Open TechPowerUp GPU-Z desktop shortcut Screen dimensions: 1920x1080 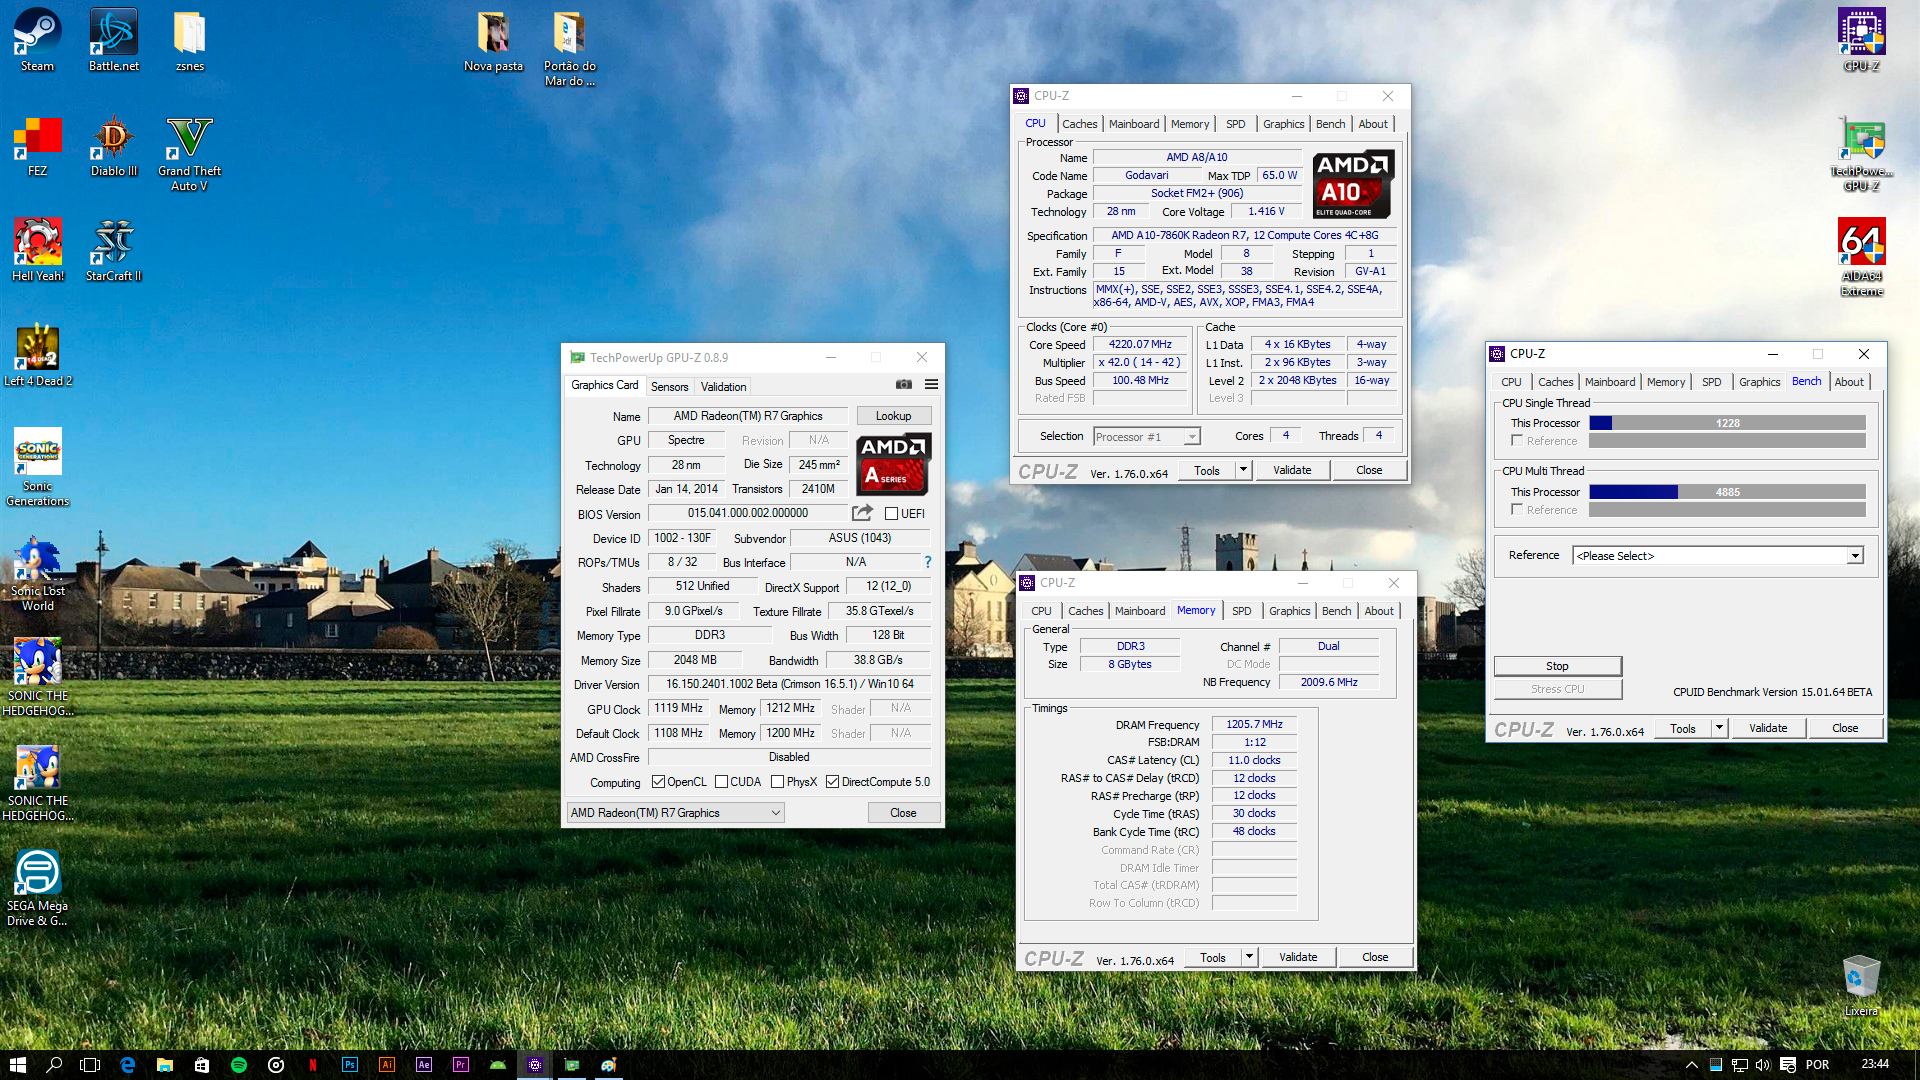point(1861,153)
